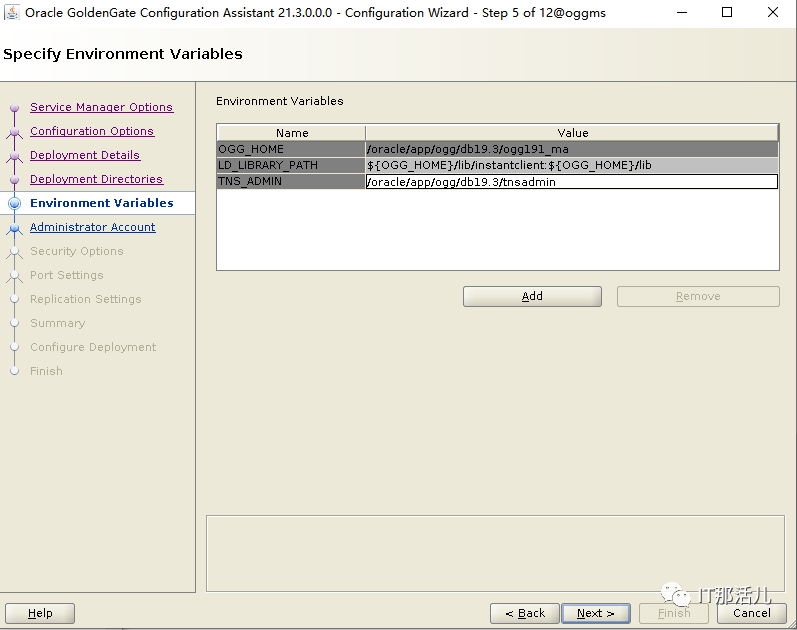Edit the TNS_ADMIN value input field
The width and height of the screenshot is (797, 630).
click(x=572, y=182)
